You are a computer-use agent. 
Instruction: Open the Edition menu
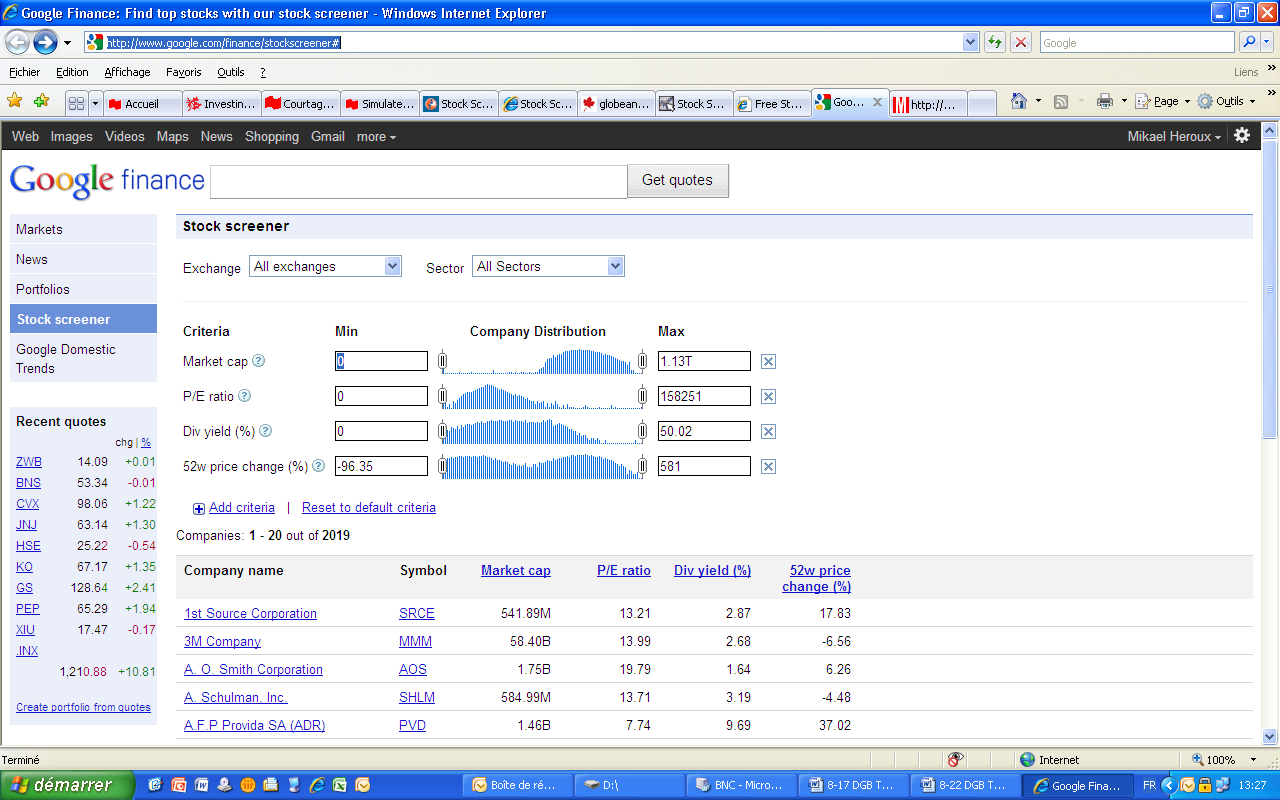coord(72,72)
